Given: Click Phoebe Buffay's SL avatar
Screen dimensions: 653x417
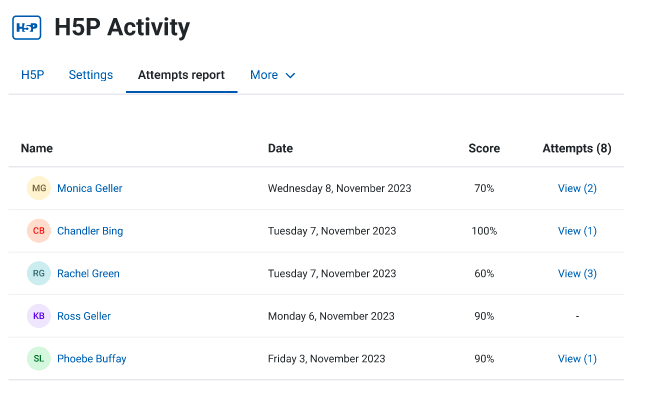Looking at the screenshot, I should pos(39,359).
